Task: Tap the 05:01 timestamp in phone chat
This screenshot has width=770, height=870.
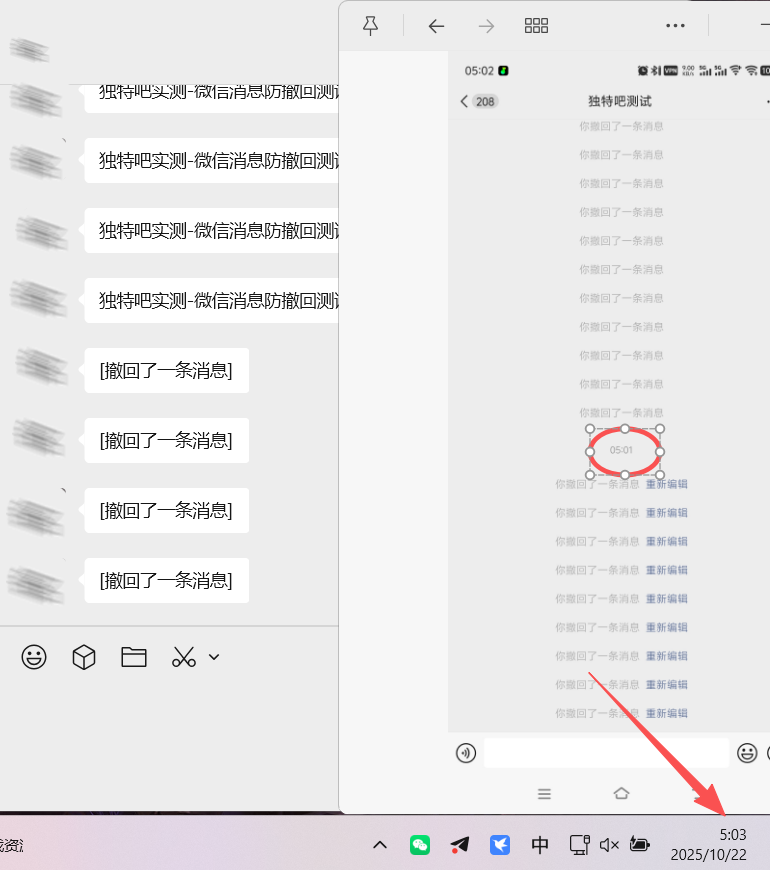Action: coord(621,450)
